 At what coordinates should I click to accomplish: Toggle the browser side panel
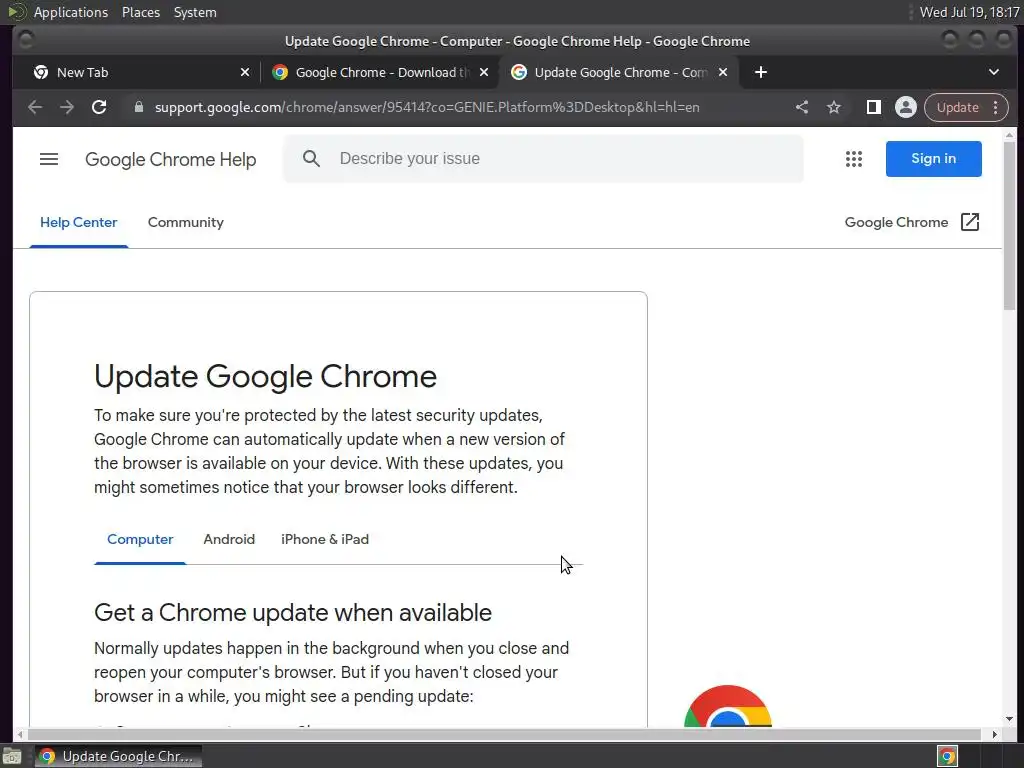[873, 107]
